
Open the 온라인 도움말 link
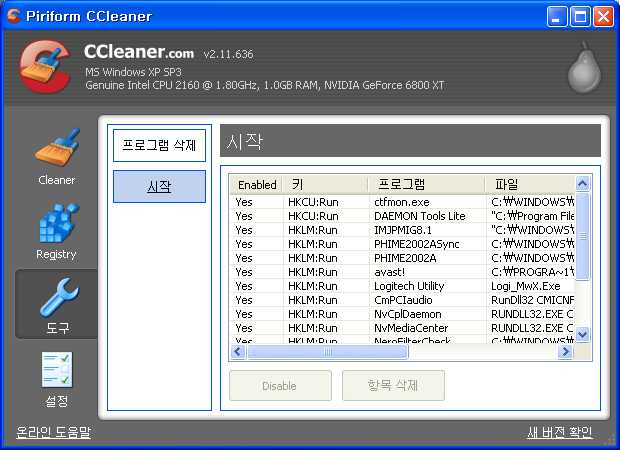[x=53, y=432]
